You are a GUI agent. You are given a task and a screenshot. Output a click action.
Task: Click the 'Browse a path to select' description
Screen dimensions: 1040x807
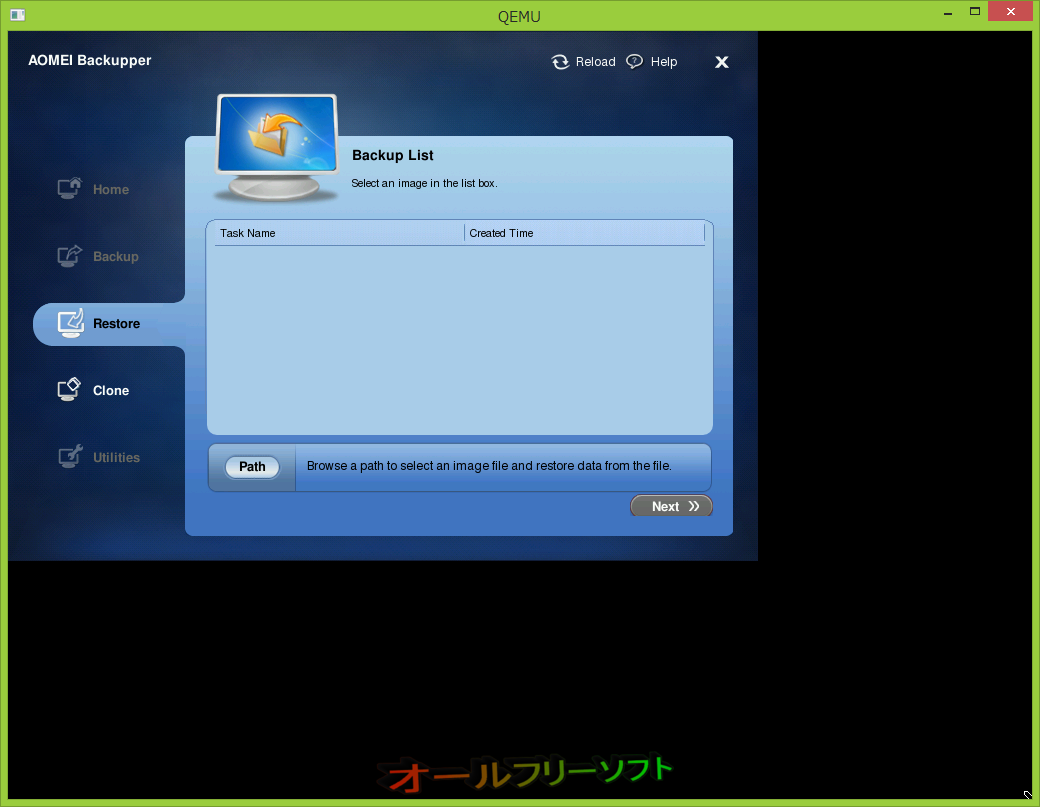[489, 466]
